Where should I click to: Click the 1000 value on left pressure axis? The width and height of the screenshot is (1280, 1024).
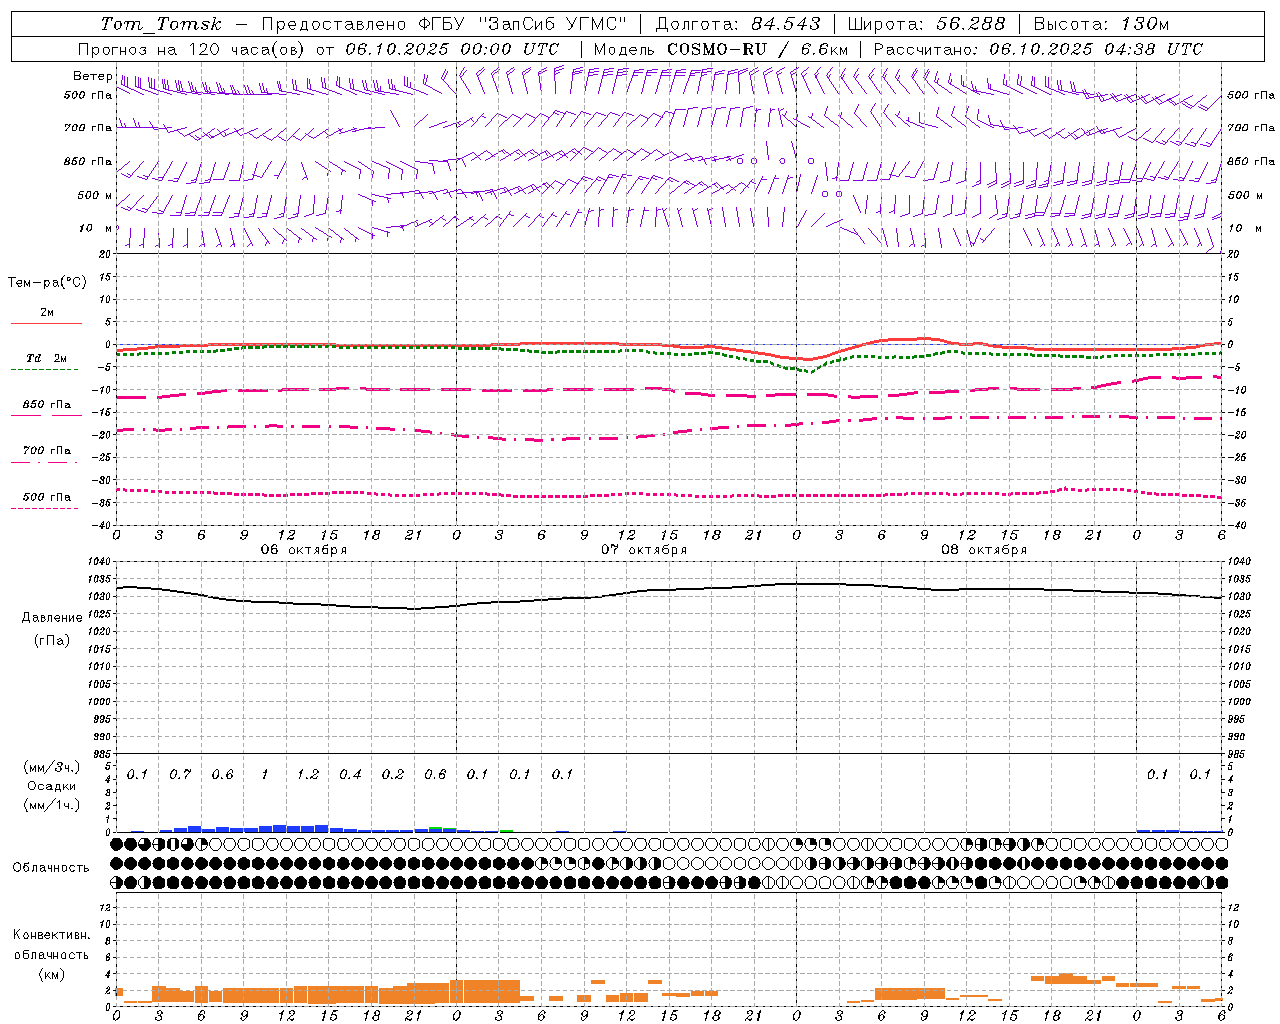point(100,702)
